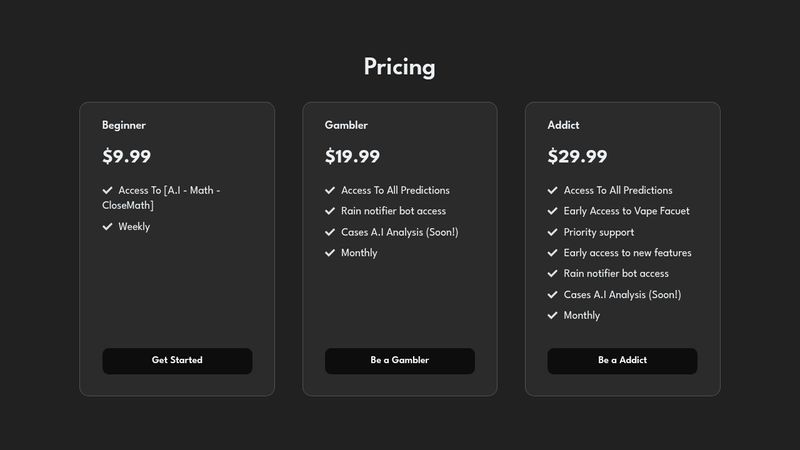This screenshot has height=450, width=800.
Task: Click the Gambler plan title
Action: (x=346, y=125)
